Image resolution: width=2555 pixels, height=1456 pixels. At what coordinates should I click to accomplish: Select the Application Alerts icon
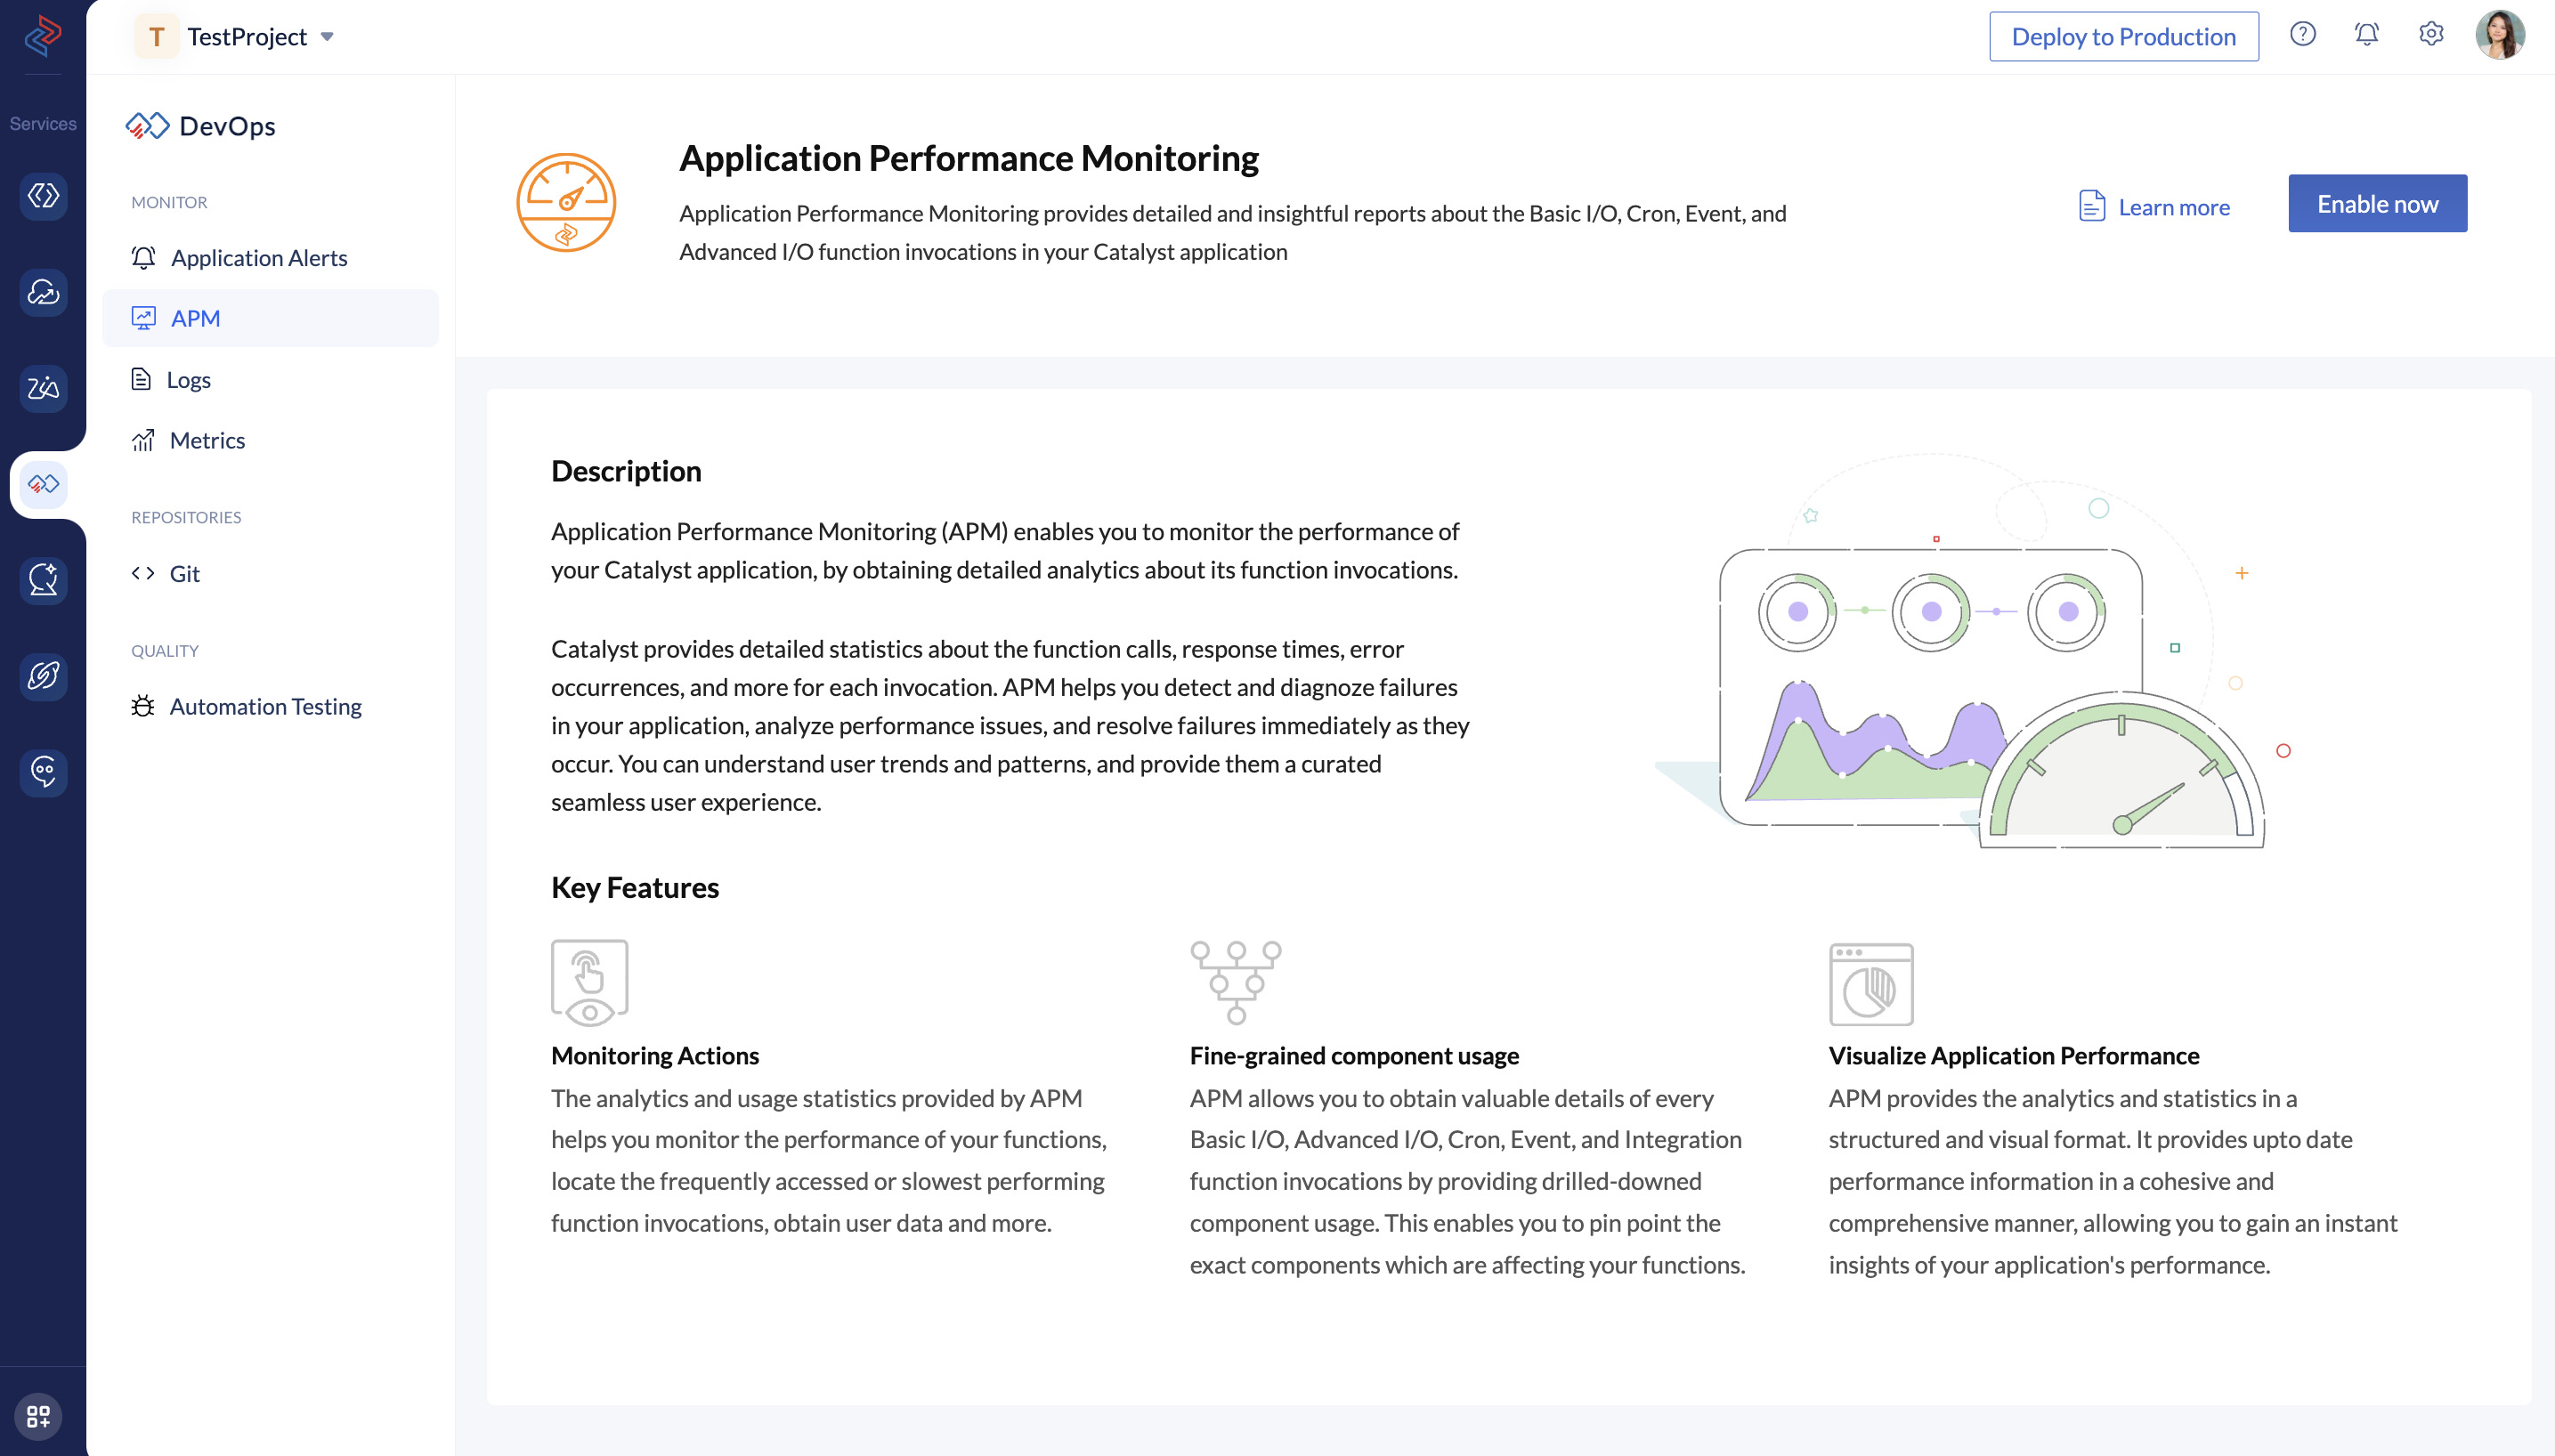tap(144, 256)
